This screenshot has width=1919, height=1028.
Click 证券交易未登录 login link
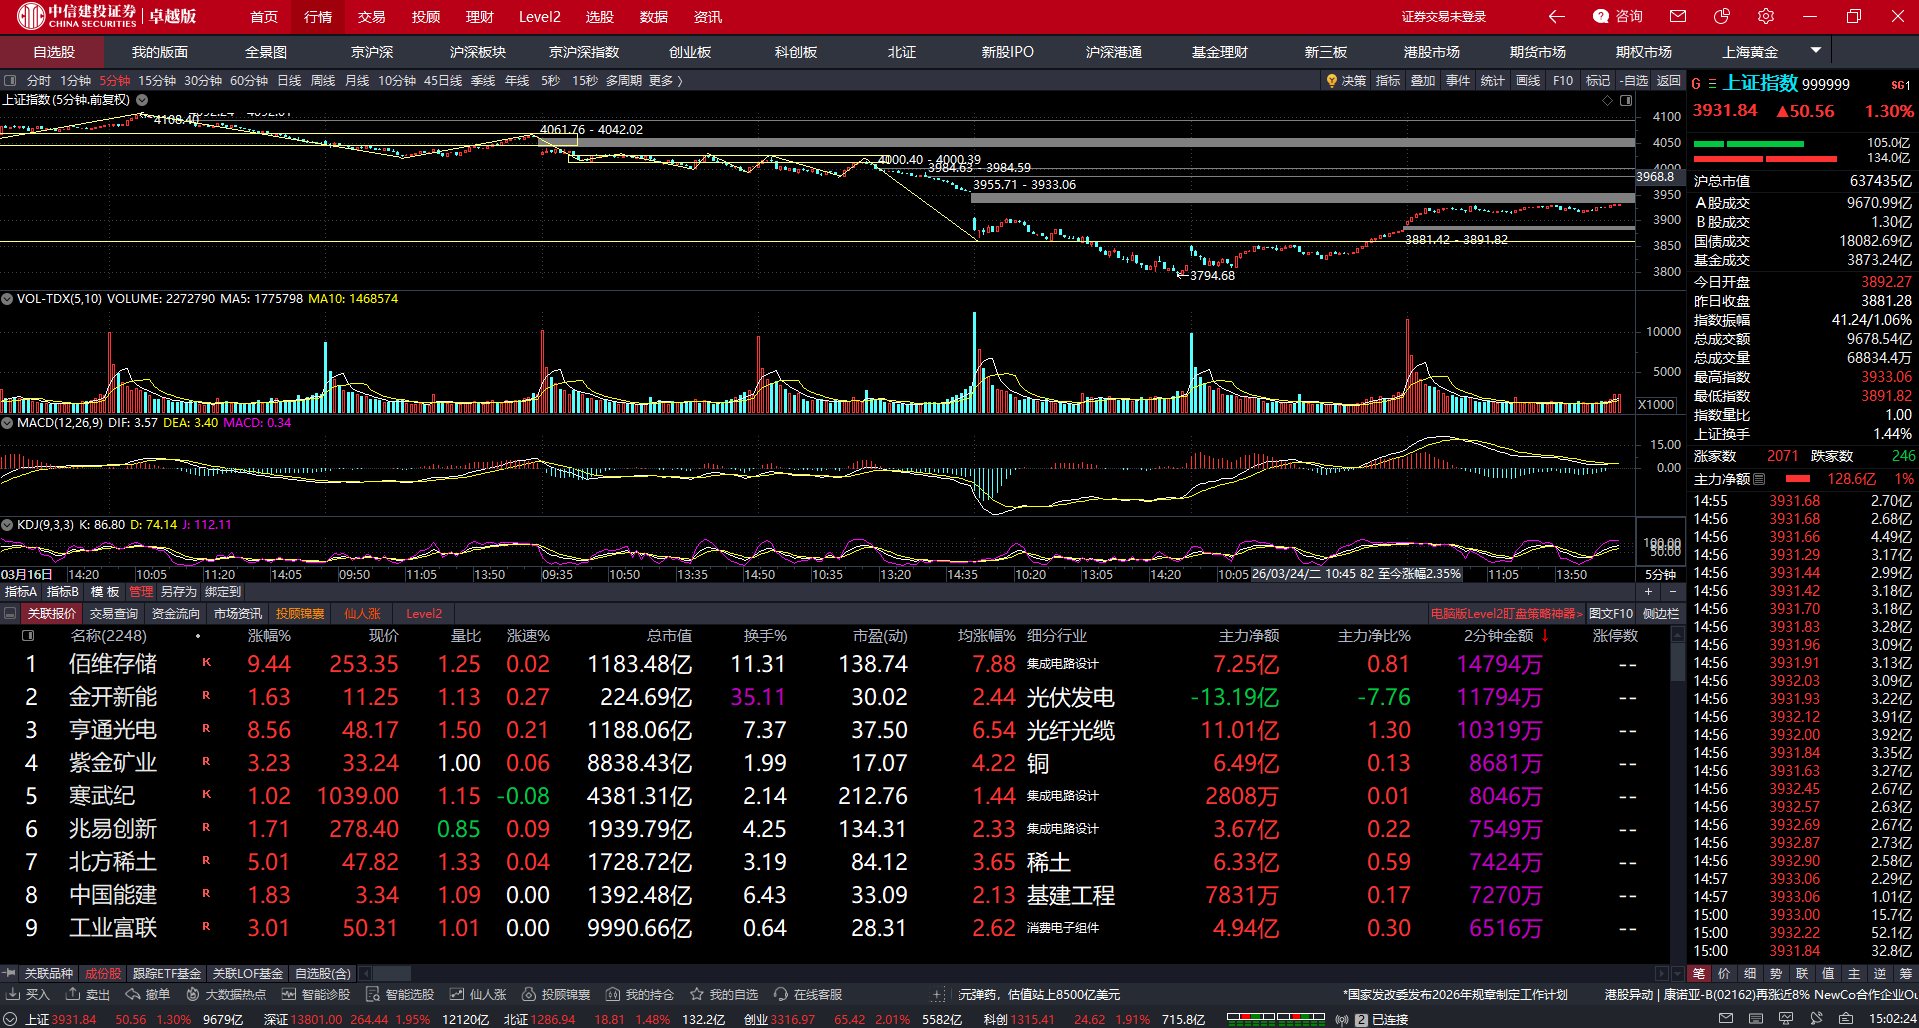pyautogui.click(x=1444, y=16)
